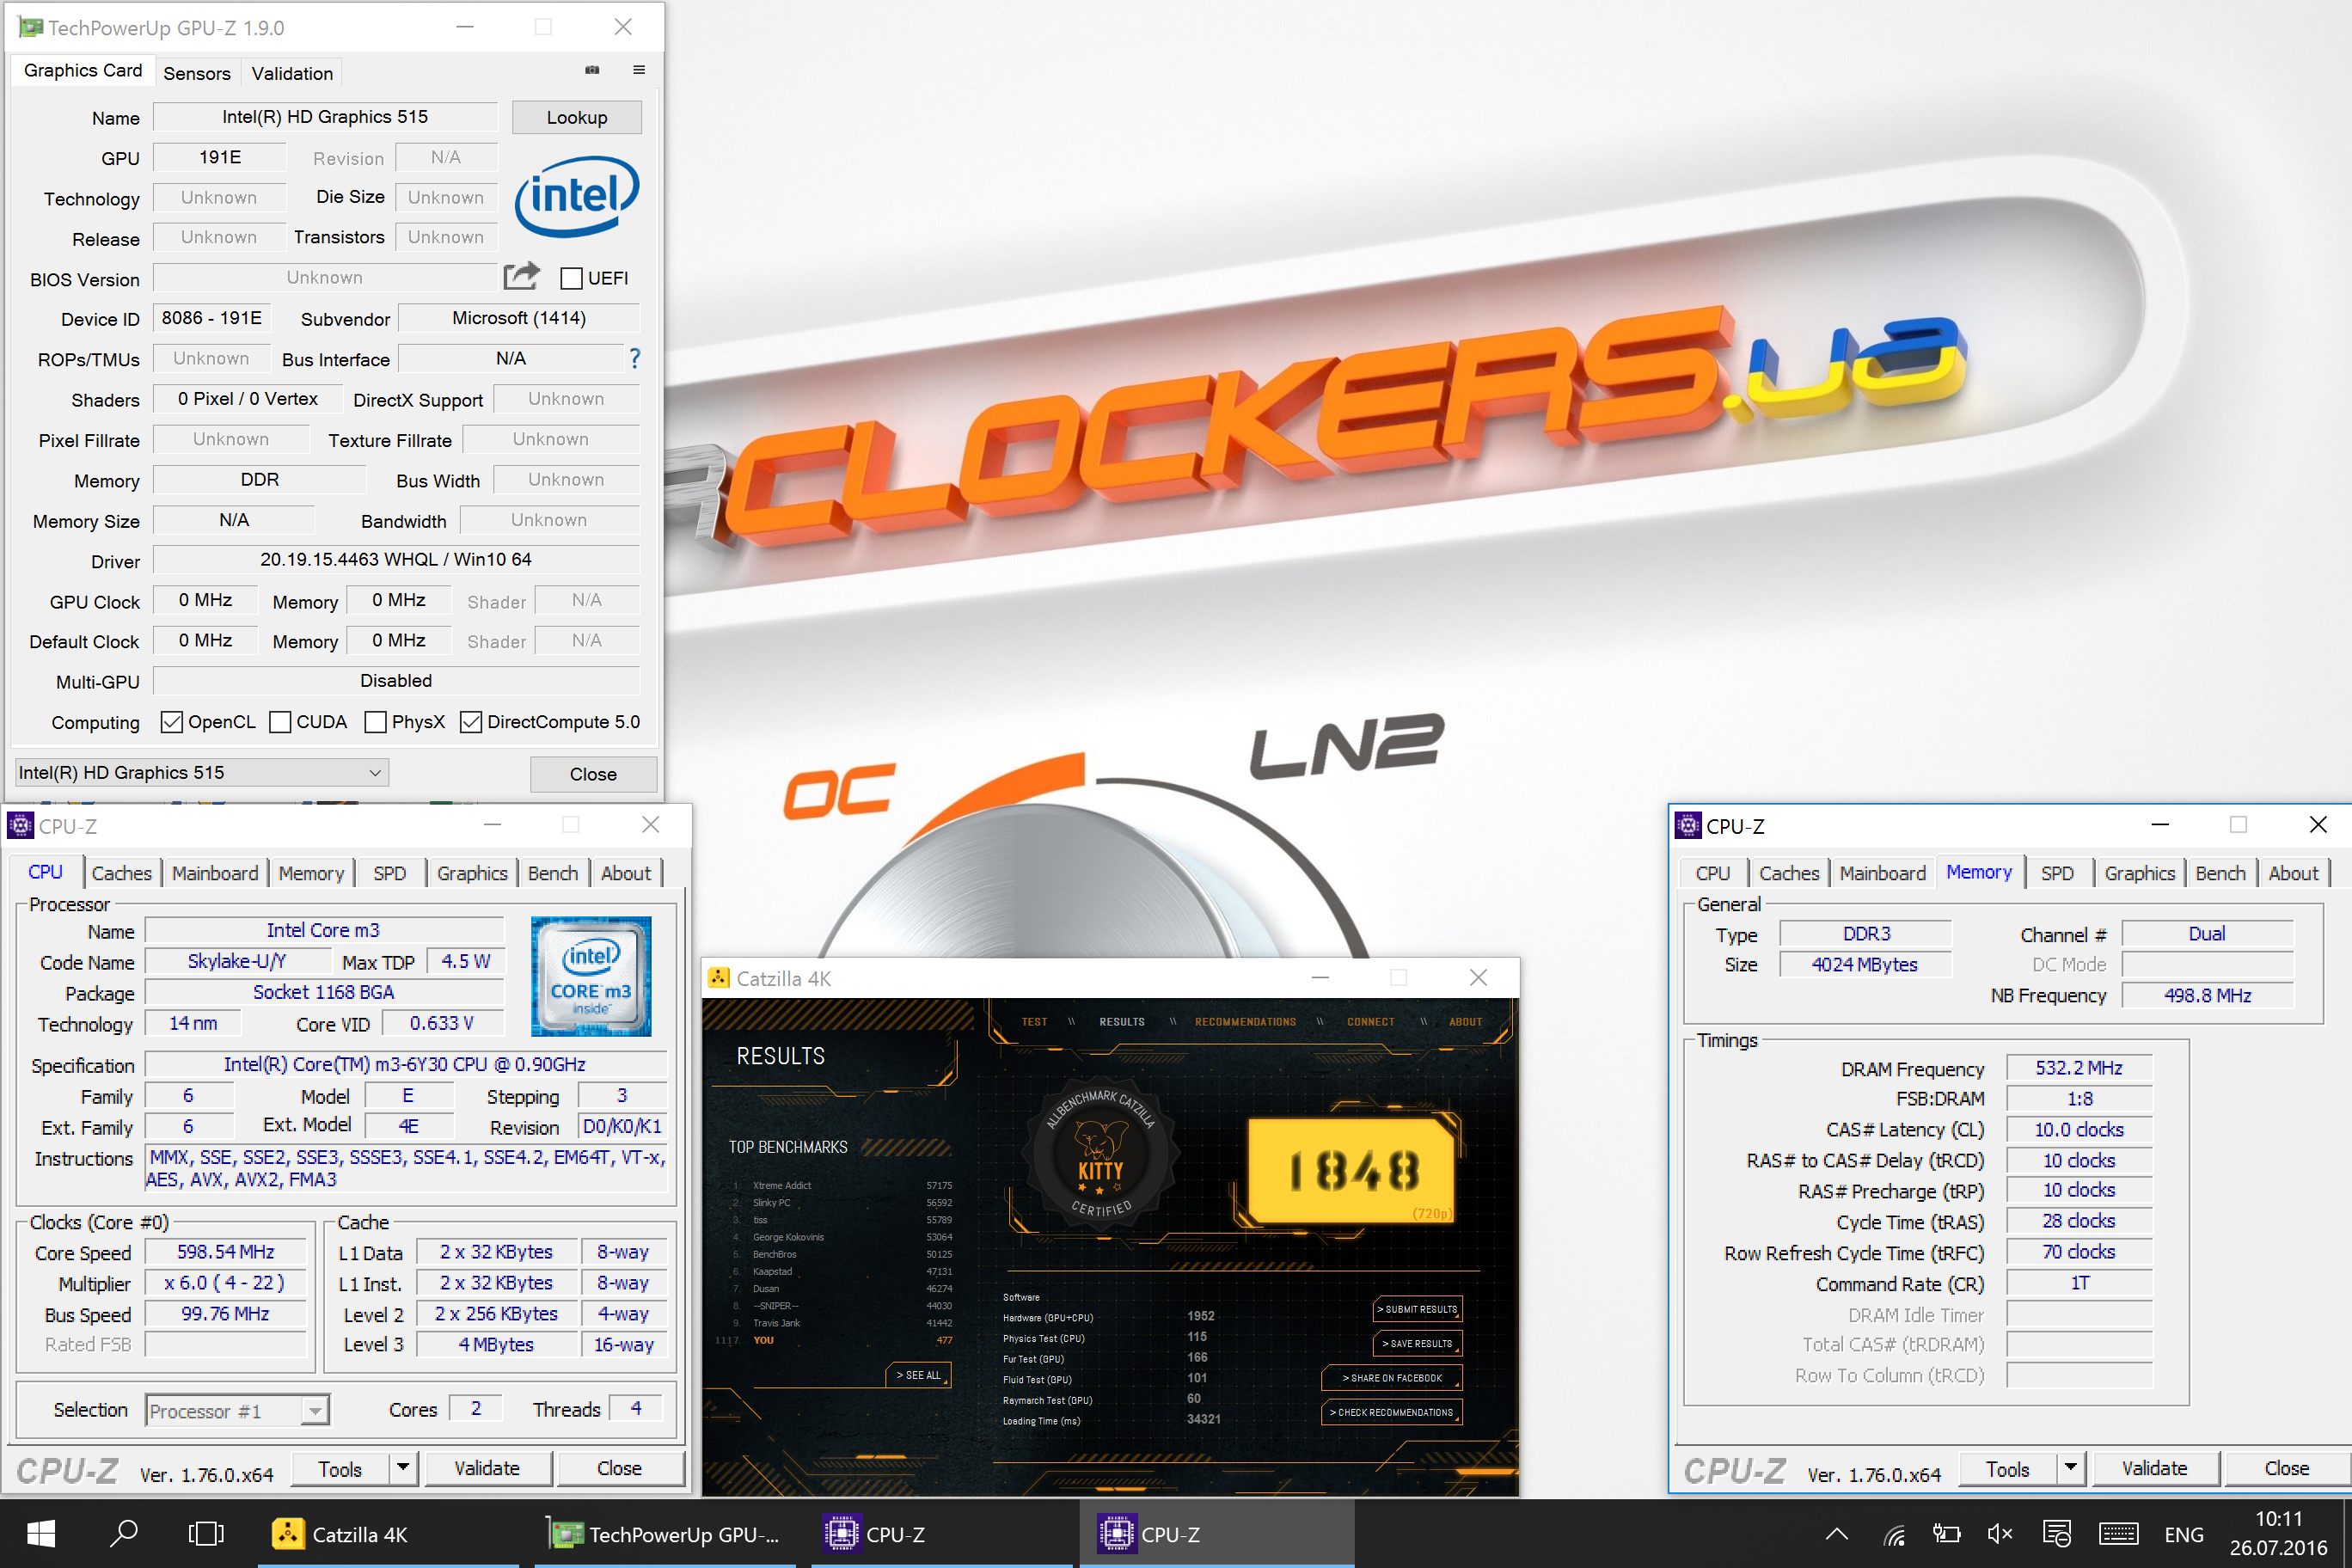Click the GPU-Z Lookup button
The height and width of the screenshot is (1568, 2352).
point(577,117)
